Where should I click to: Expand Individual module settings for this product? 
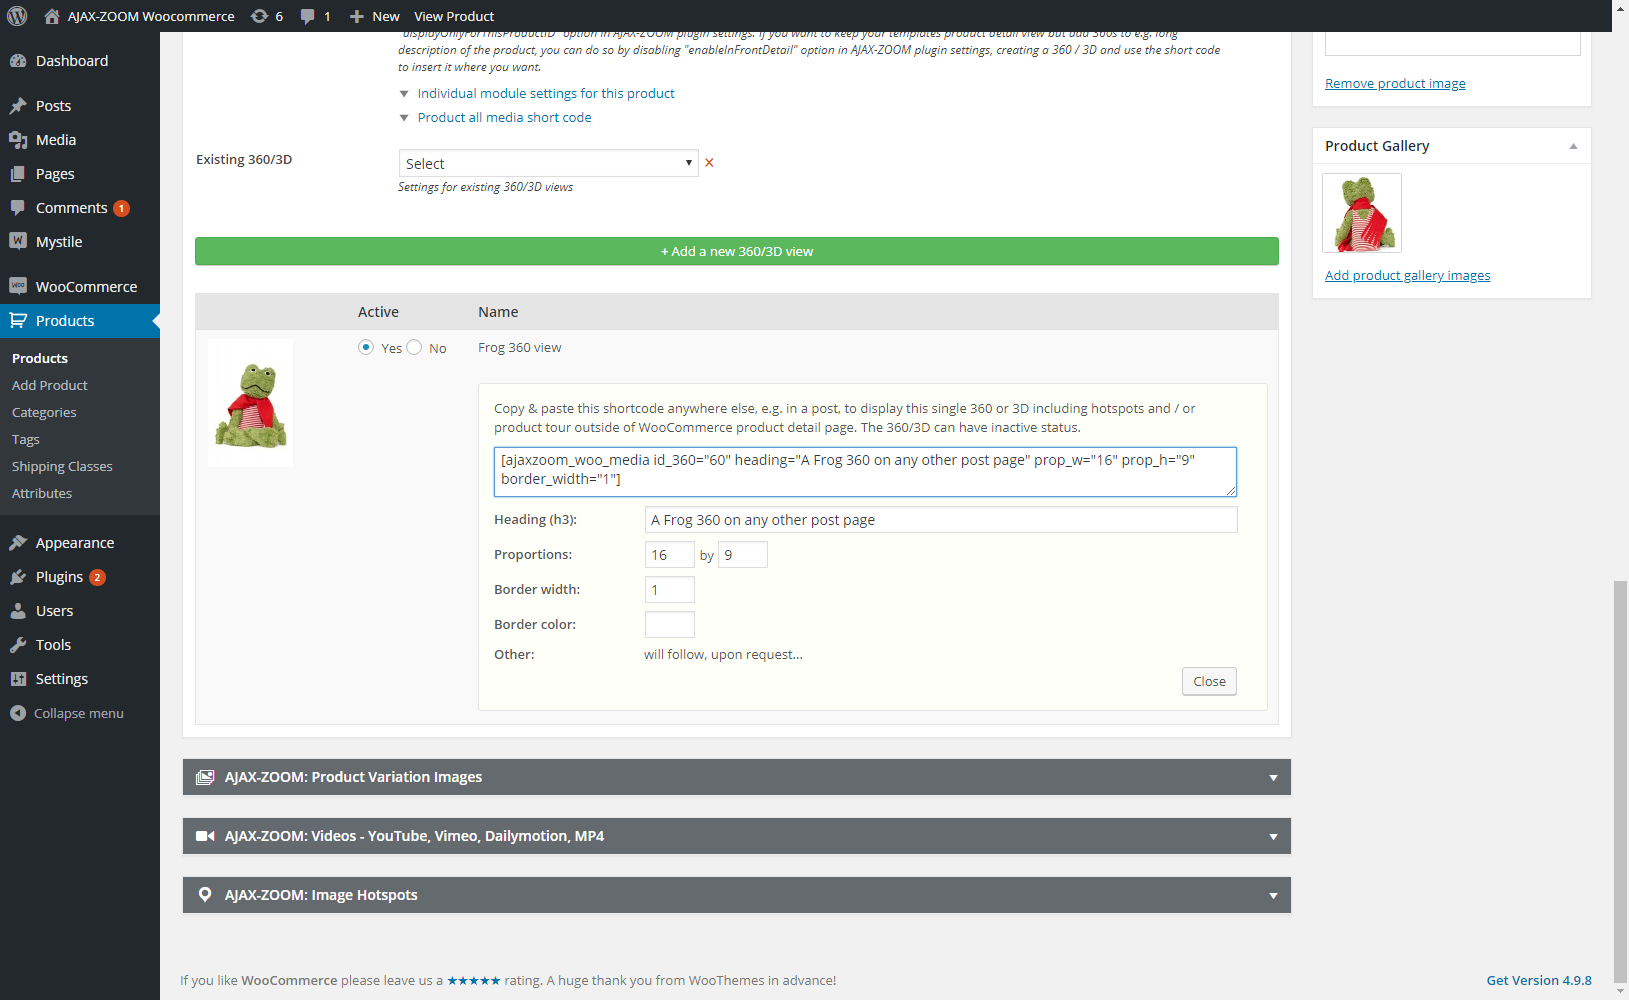tap(546, 93)
